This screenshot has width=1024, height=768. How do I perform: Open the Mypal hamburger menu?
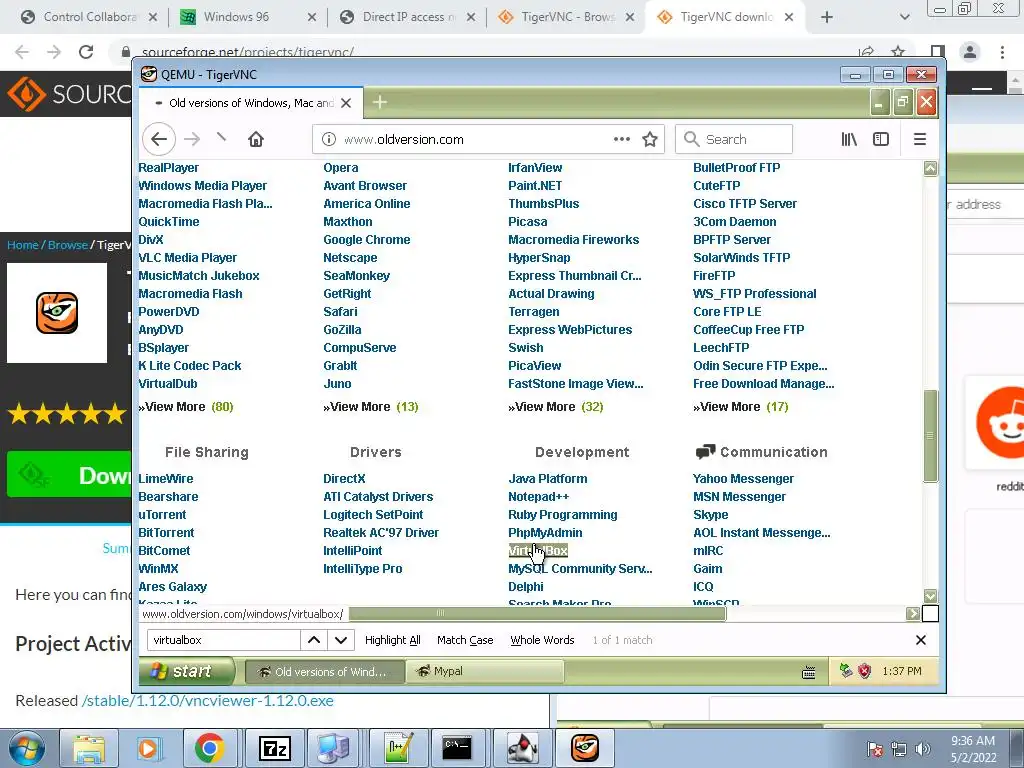click(920, 139)
